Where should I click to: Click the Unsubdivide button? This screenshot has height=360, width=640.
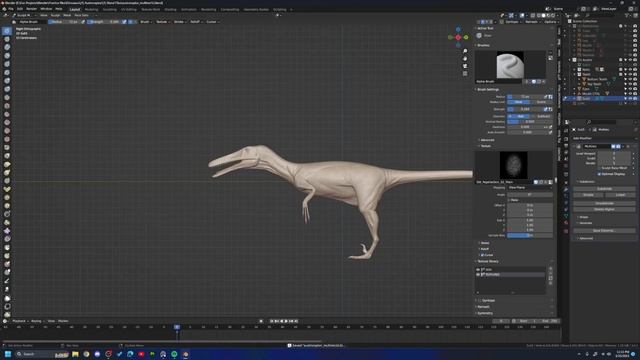click(x=604, y=203)
